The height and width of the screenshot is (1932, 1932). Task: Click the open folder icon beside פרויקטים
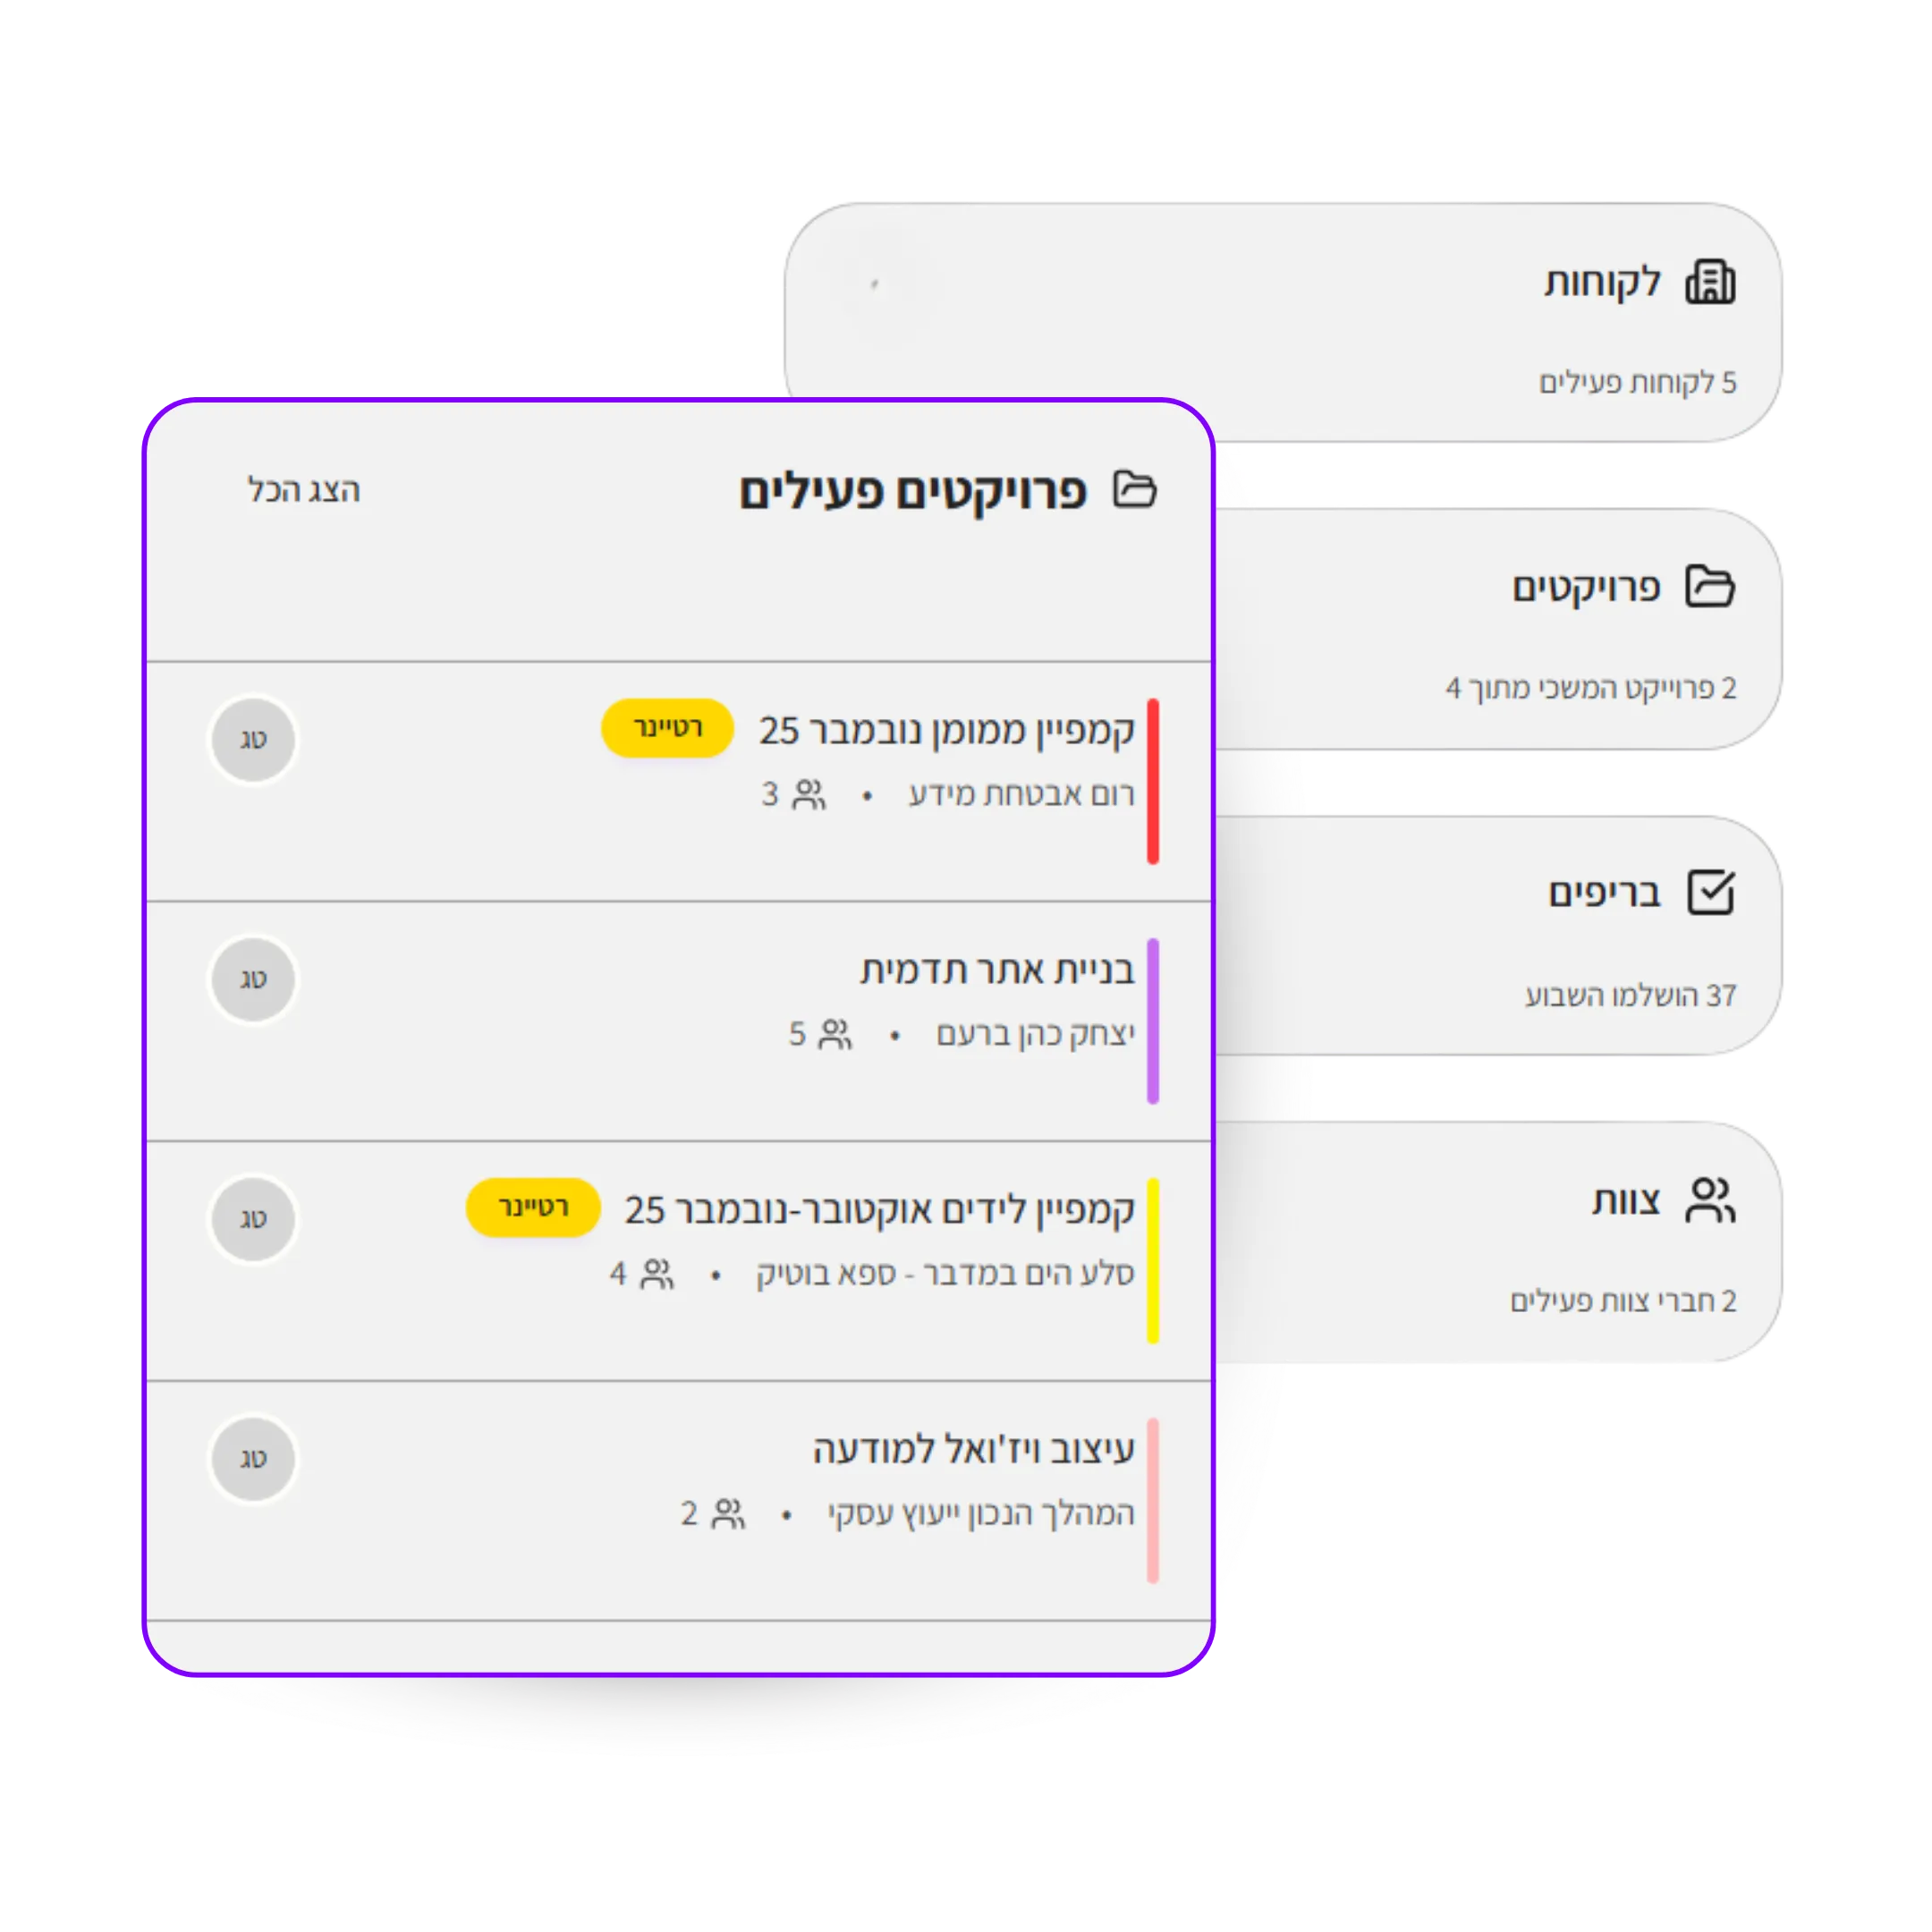(x=1710, y=587)
